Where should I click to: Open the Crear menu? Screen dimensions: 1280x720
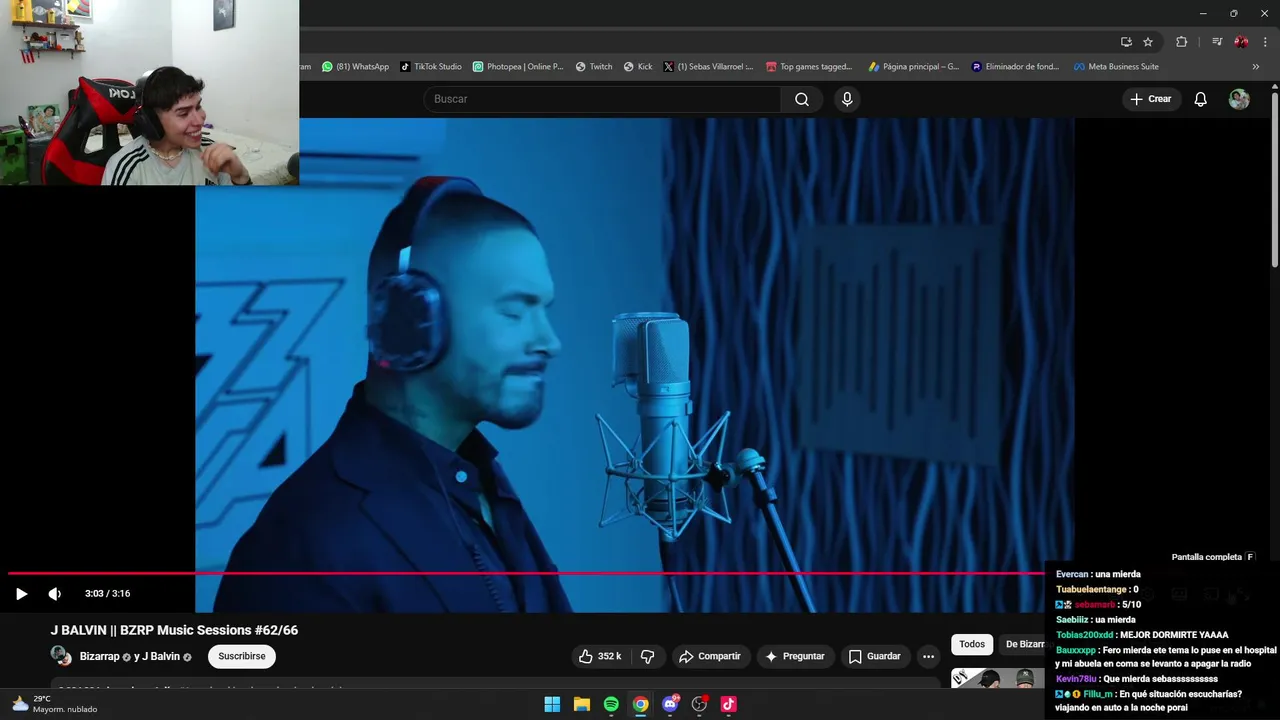pos(1150,99)
